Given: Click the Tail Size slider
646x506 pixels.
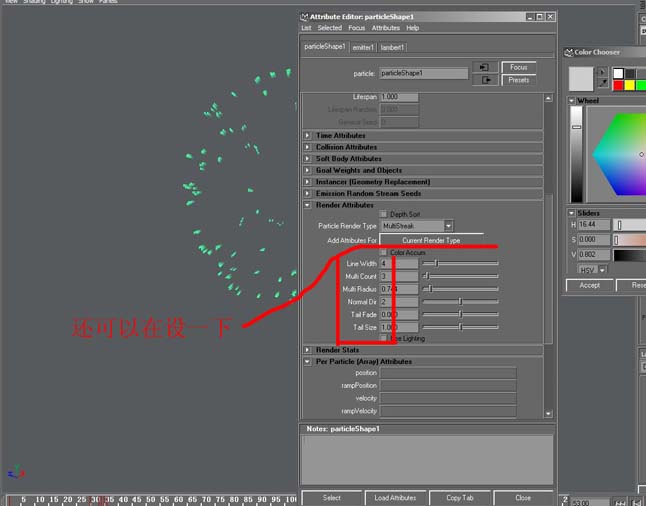Looking at the screenshot, I should [461, 327].
